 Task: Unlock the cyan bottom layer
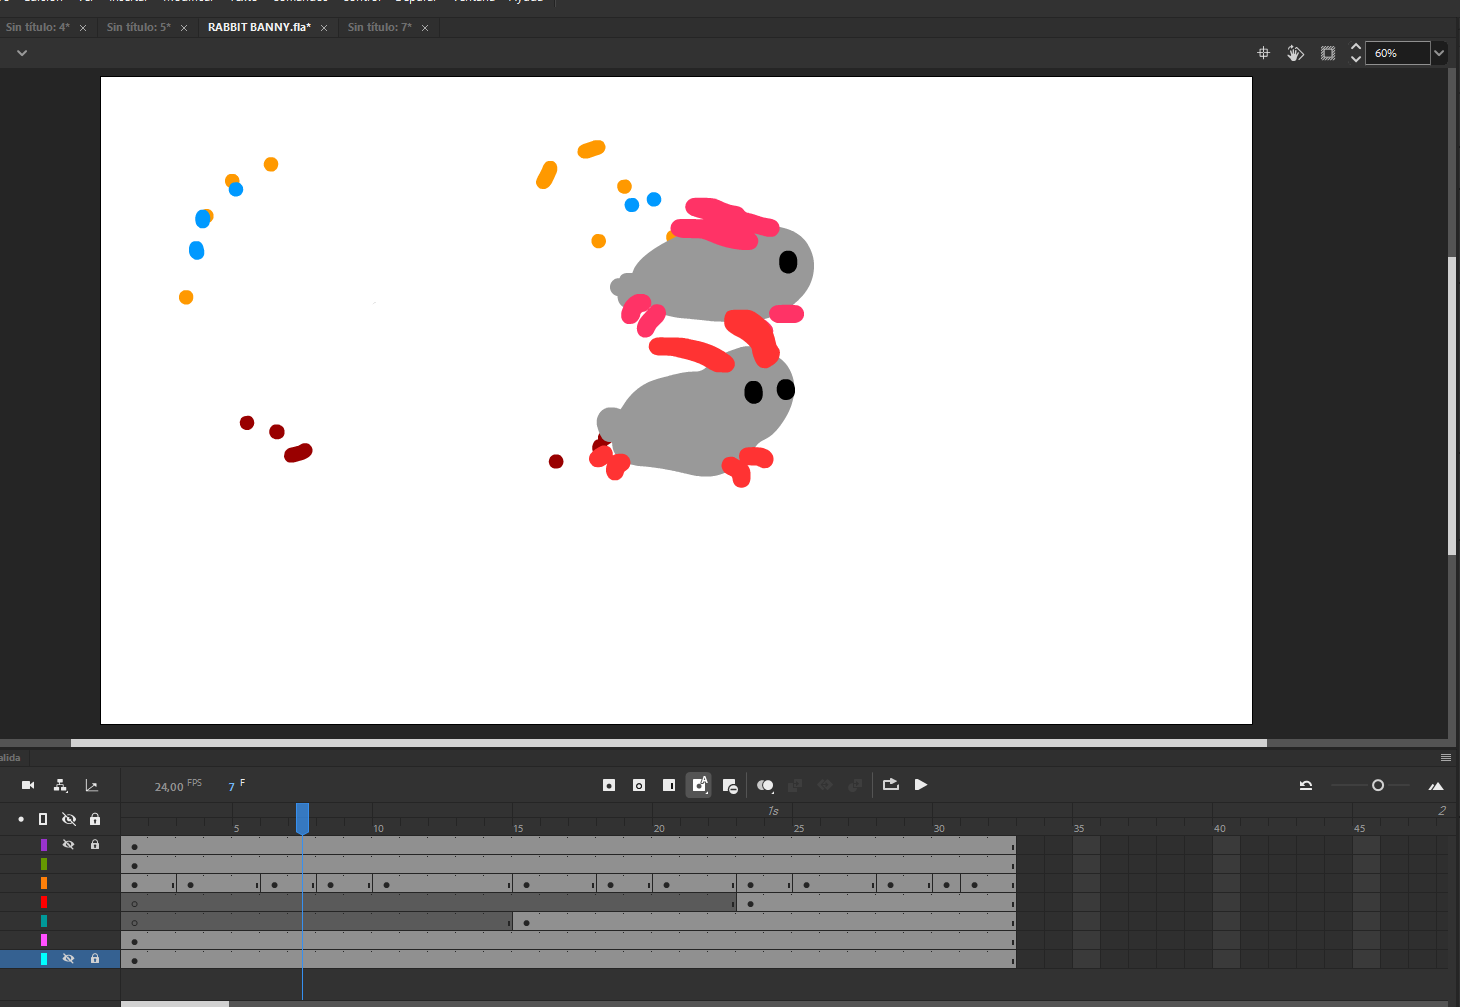click(95, 959)
